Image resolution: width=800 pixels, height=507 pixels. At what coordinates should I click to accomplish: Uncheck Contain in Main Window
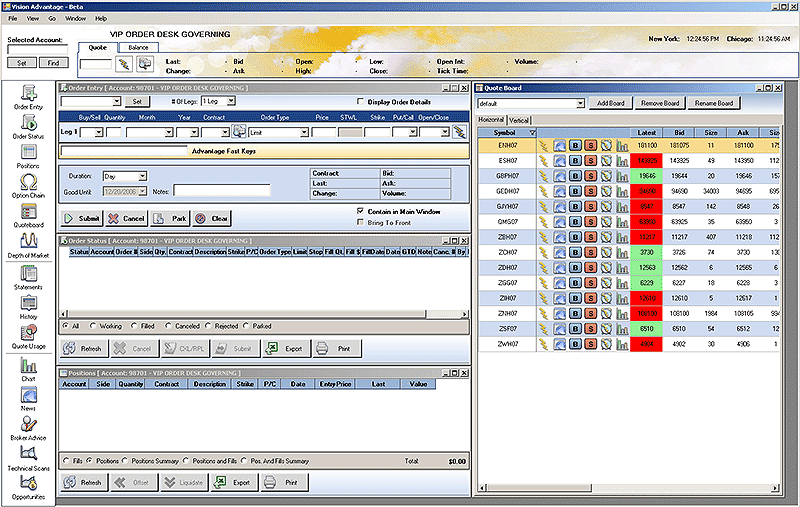361,211
